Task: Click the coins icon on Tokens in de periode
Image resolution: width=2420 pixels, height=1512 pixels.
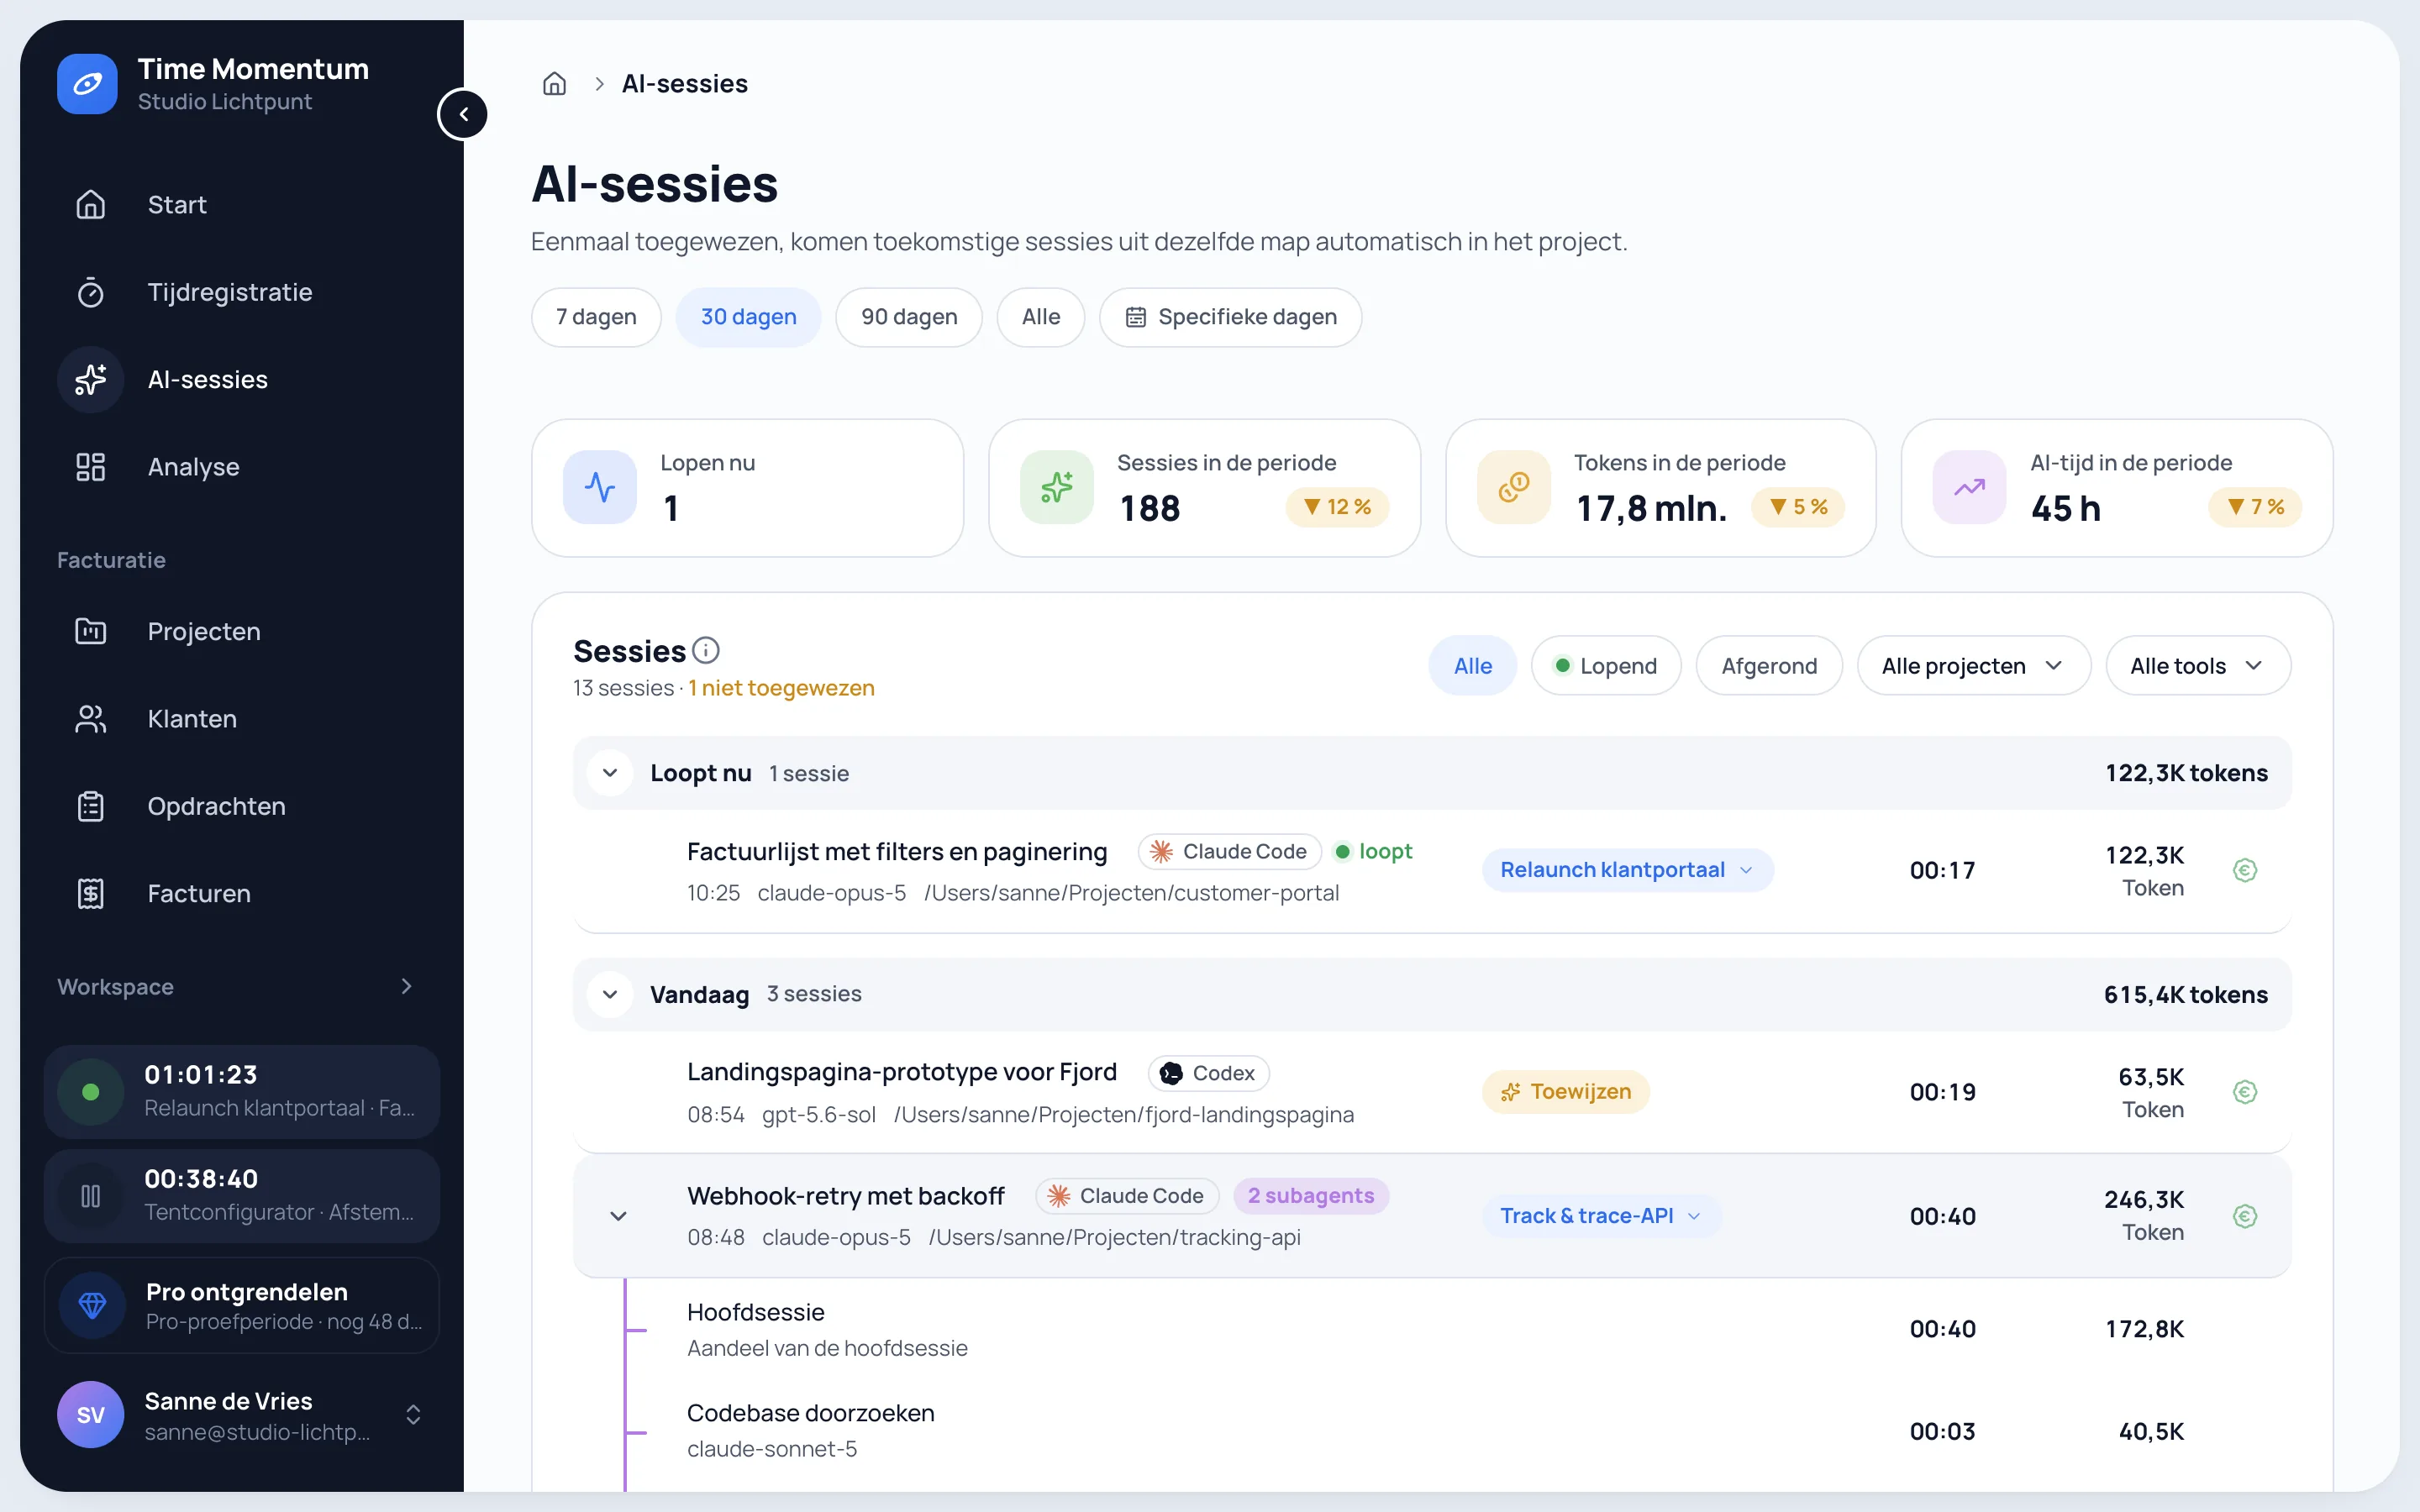Action: (1514, 487)
